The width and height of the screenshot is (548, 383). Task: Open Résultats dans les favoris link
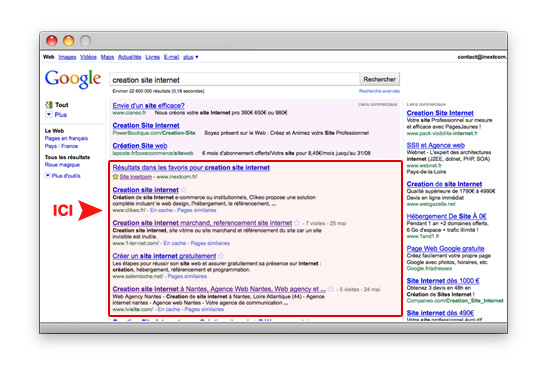point(191,167)
